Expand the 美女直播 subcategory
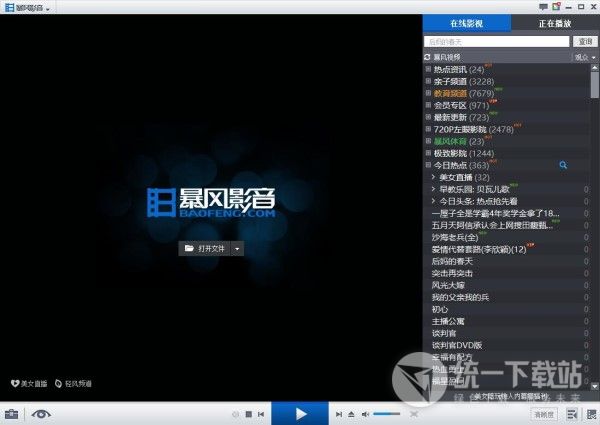600x425 pixels. (433, 177)
